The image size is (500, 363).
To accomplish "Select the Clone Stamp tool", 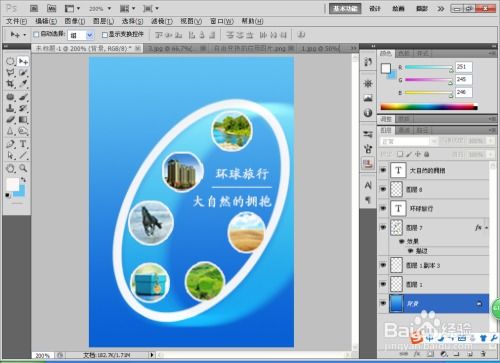I will 10,108.
